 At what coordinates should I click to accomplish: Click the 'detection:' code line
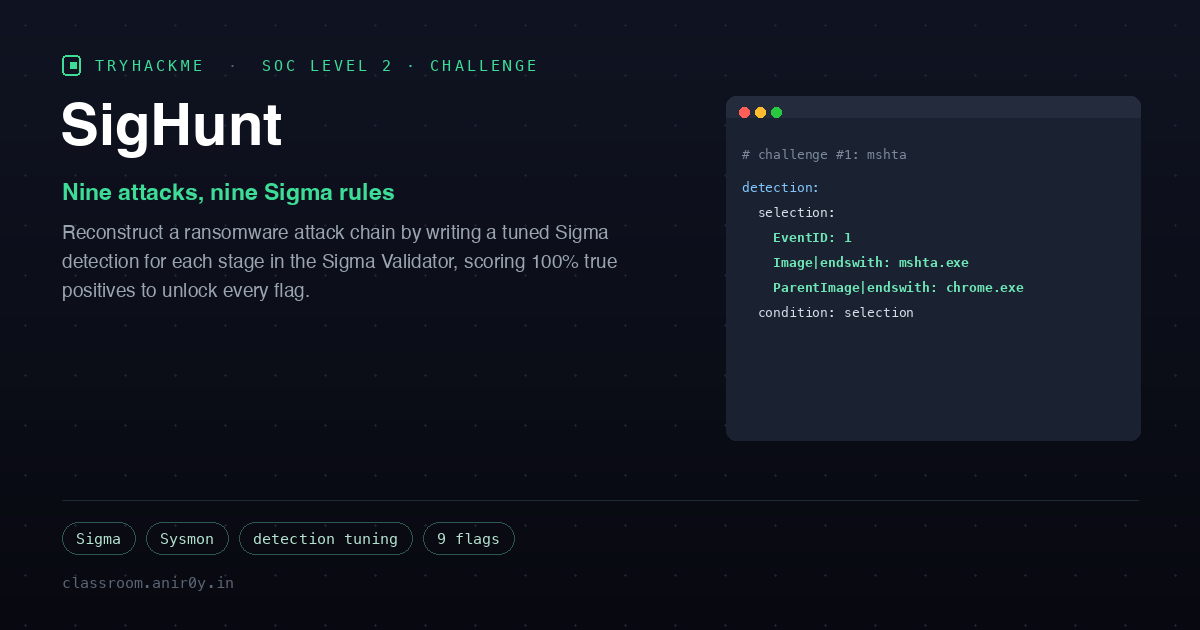780,188
